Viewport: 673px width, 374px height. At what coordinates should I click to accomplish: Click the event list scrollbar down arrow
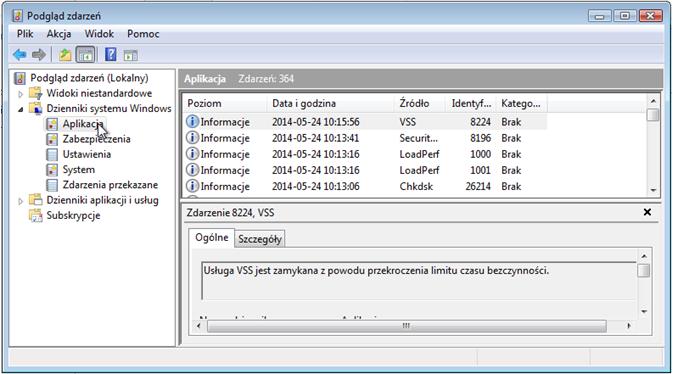[x=653, y=190]
